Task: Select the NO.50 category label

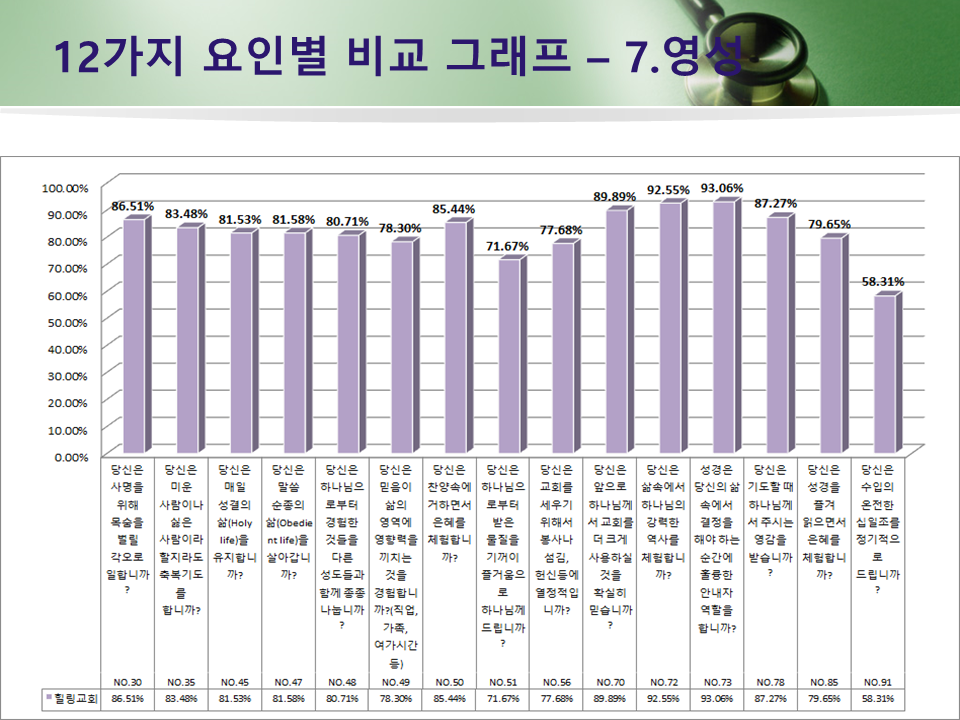Action: 452,681
